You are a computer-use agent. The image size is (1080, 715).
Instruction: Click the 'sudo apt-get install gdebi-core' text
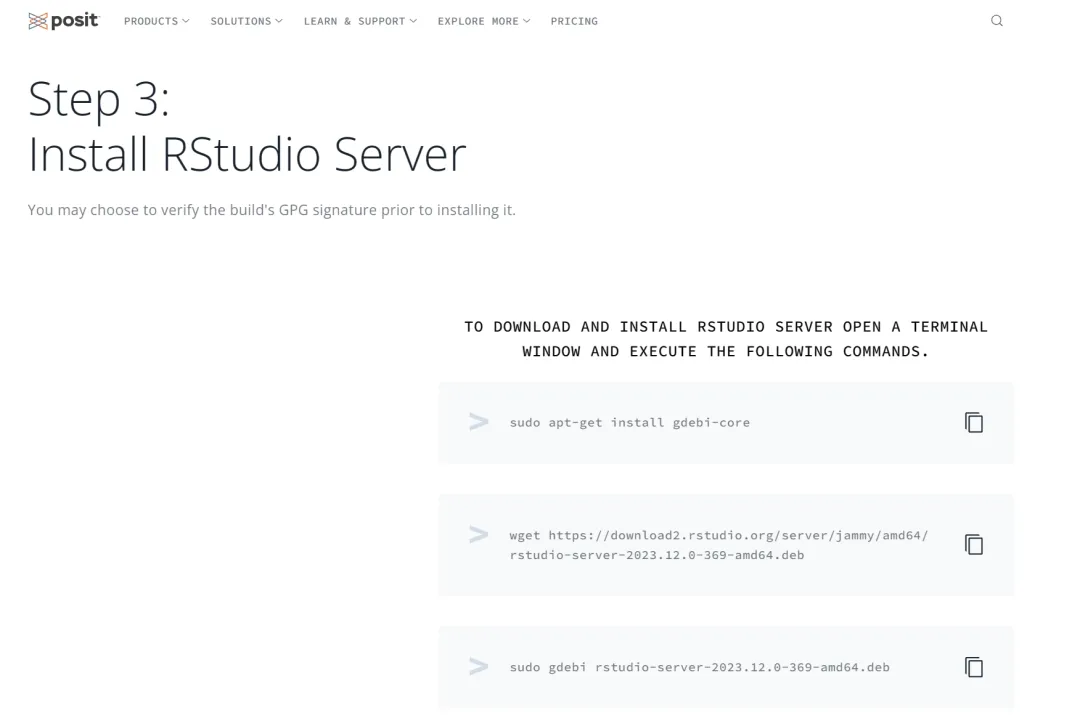[630, 422]
